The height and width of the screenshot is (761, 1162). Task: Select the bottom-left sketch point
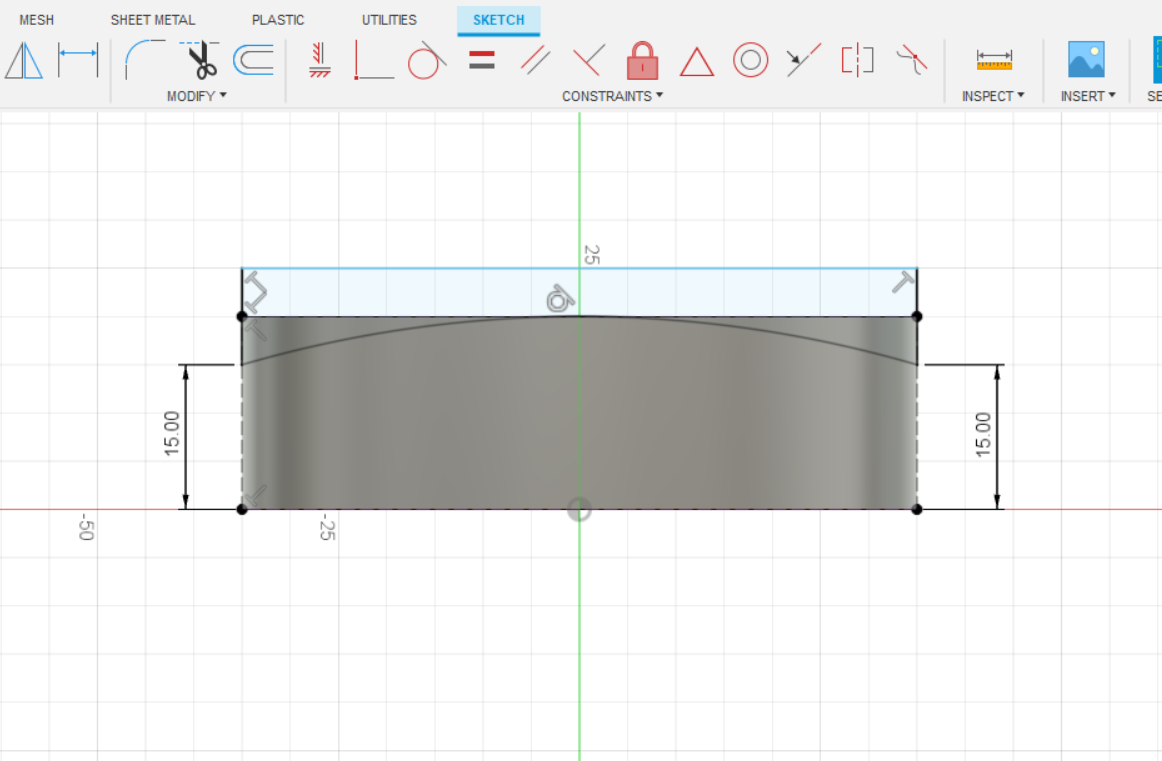(x=242, y=509)
